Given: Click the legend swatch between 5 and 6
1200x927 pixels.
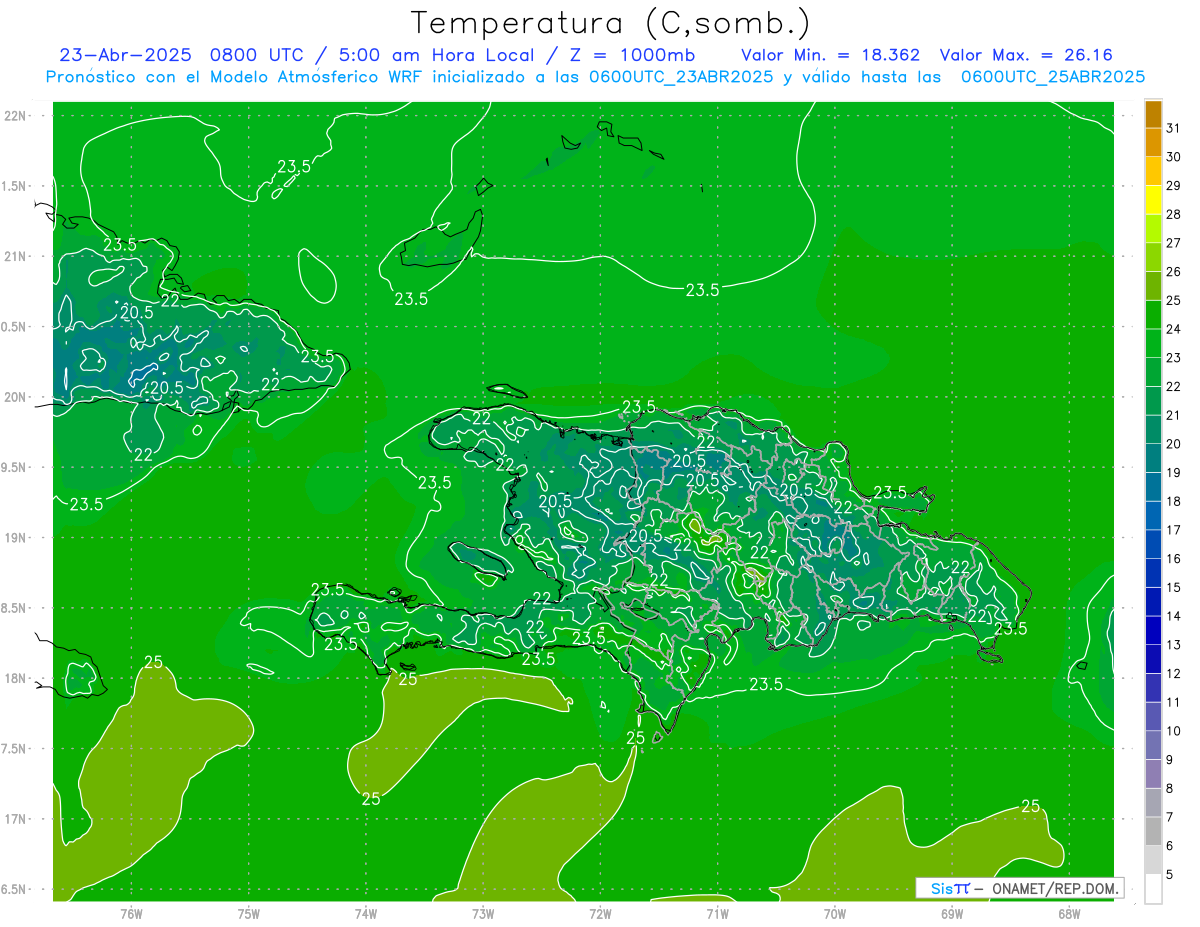Looking at the screenshot, I should 1153,860.
